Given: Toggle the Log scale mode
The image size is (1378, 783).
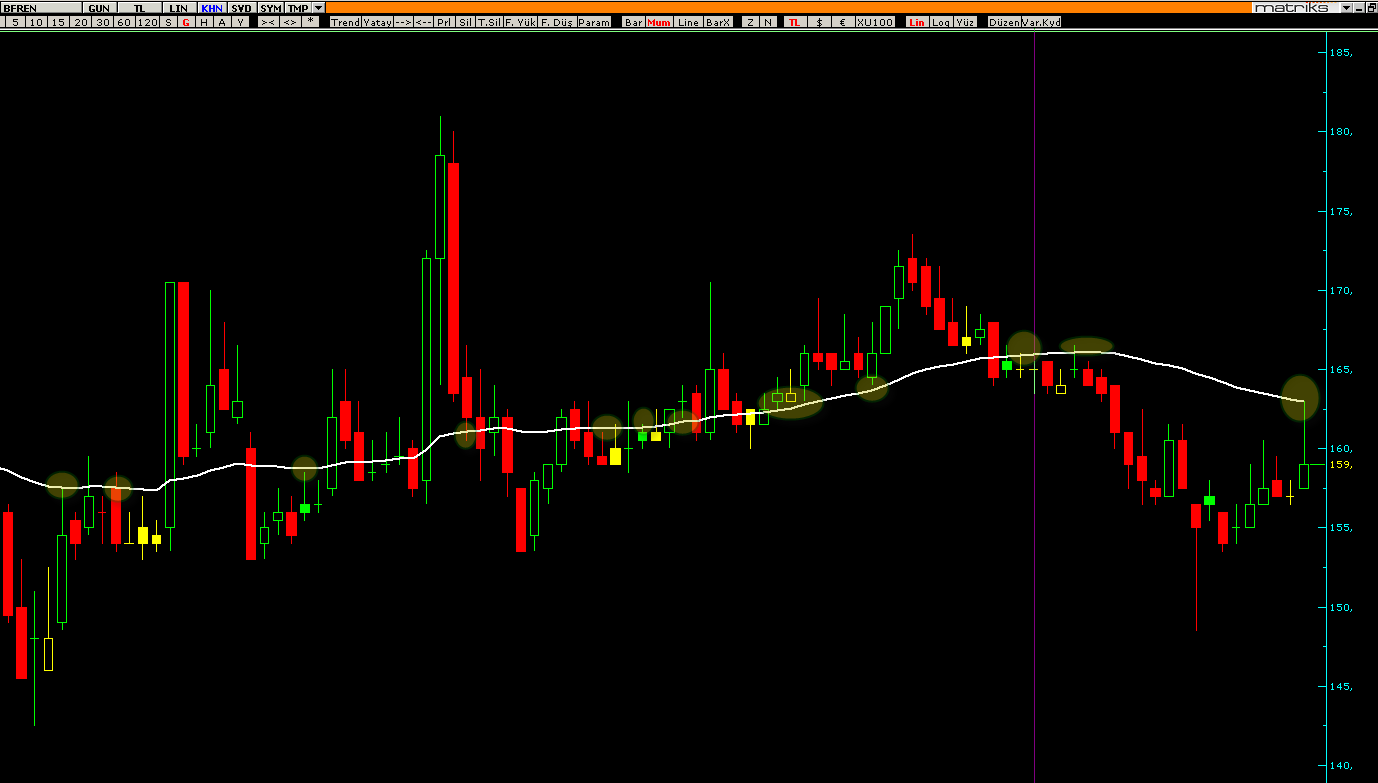Looking at the screenshot, I should tap(941, 22).
